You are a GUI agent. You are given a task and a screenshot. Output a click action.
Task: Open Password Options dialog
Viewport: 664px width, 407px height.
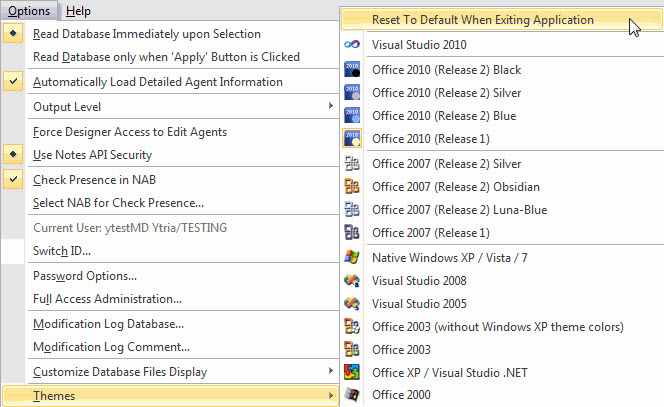[85, 276]
